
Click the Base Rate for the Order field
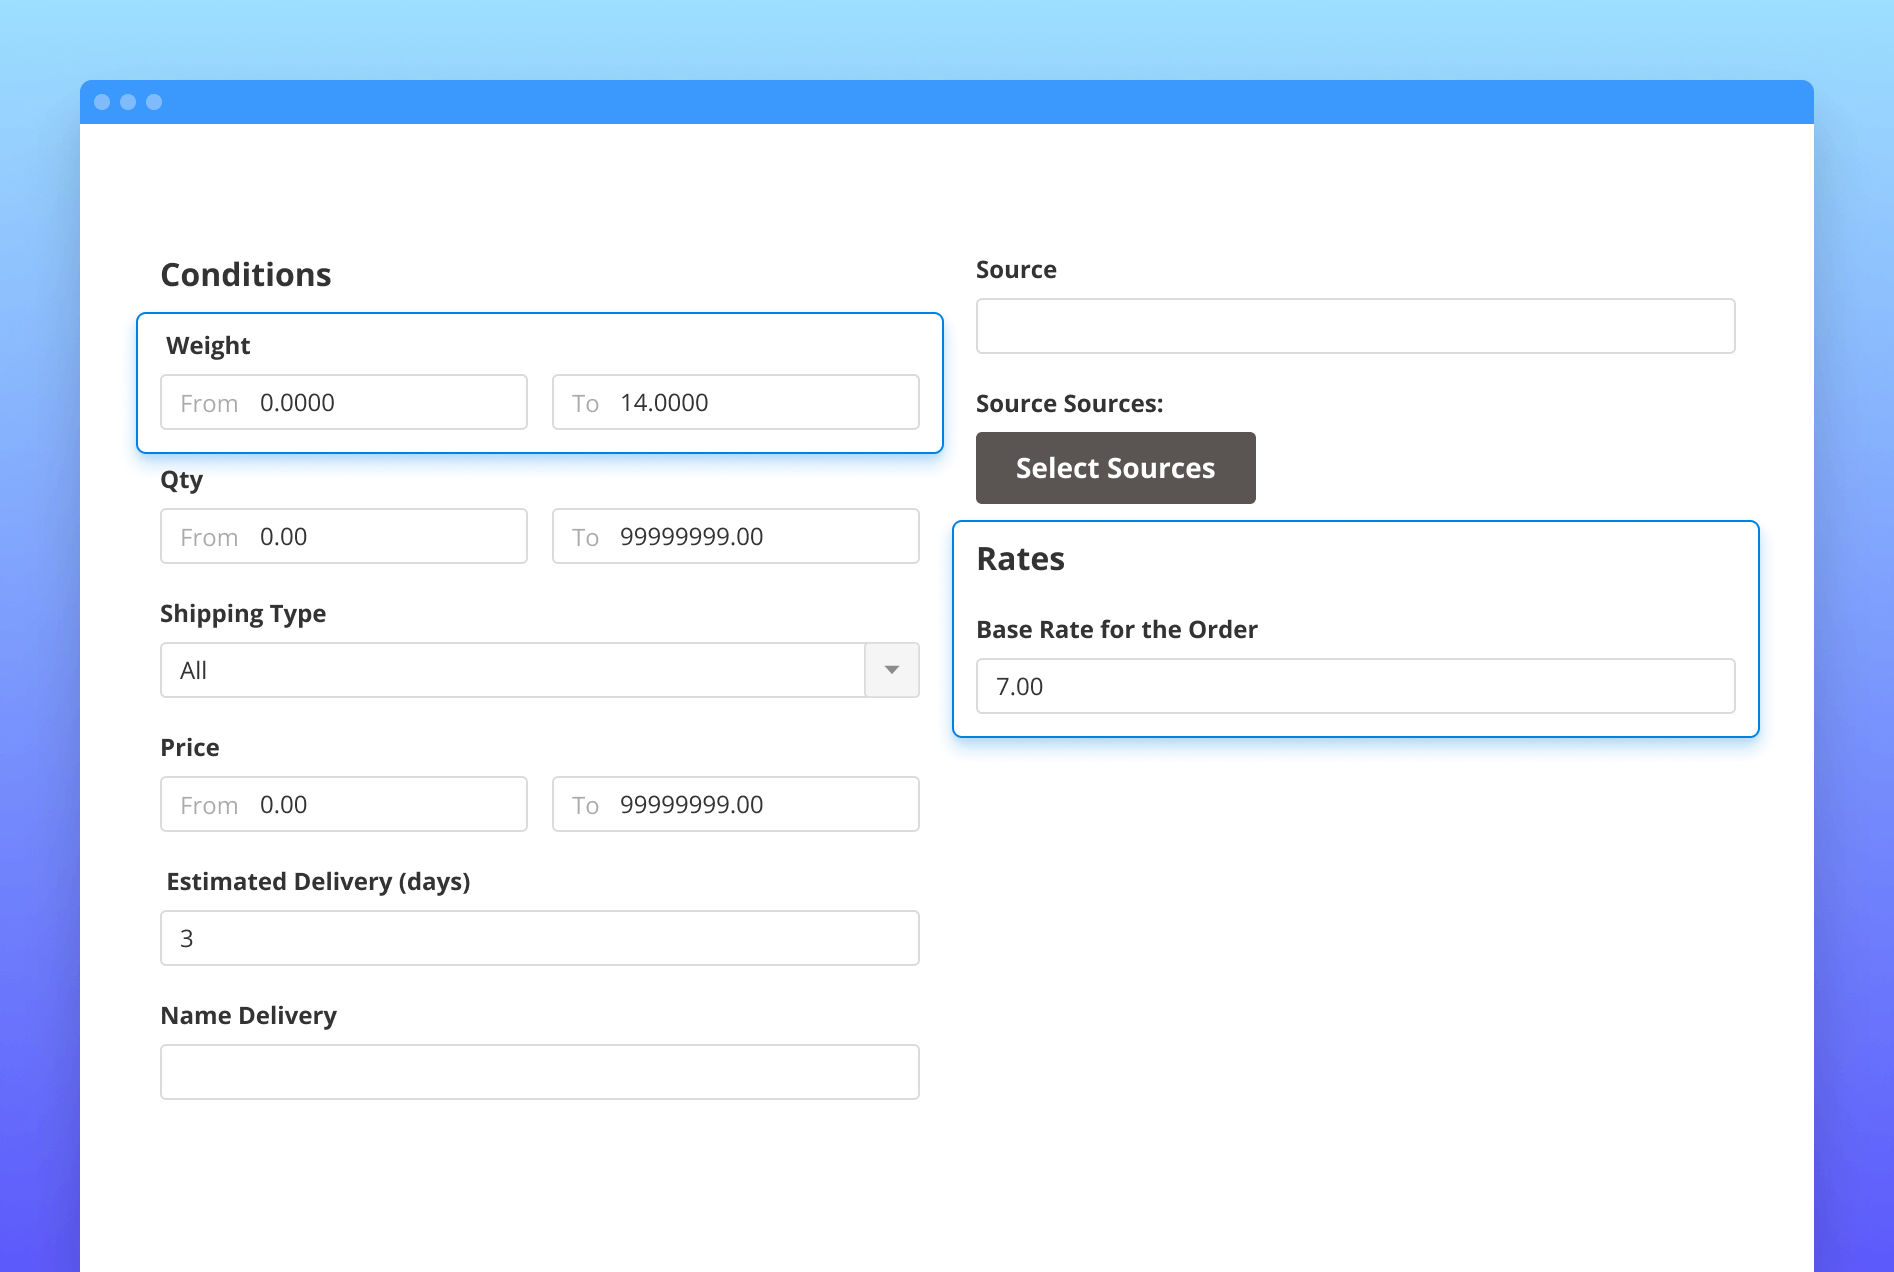(1355, 686)
